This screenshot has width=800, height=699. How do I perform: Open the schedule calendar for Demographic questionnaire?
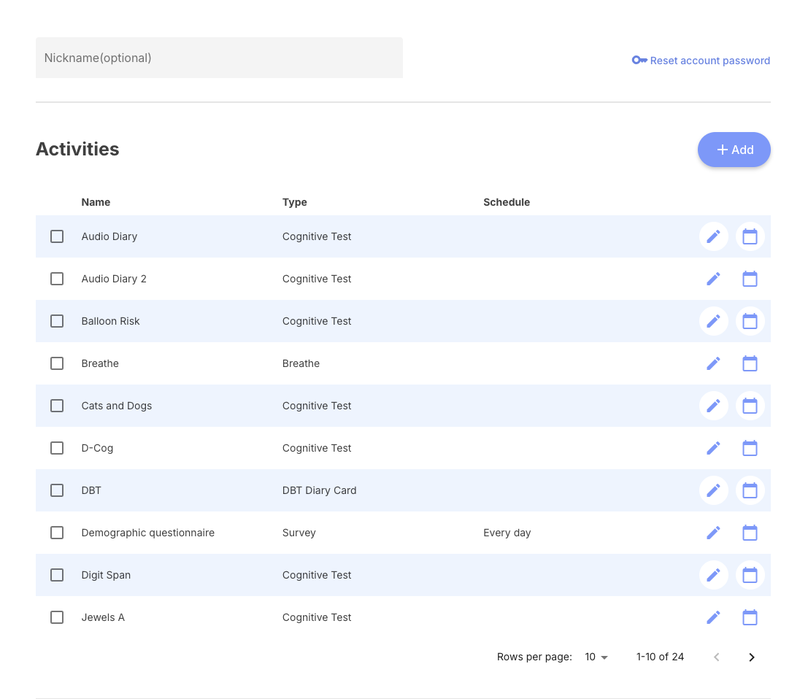coord(750,533)
